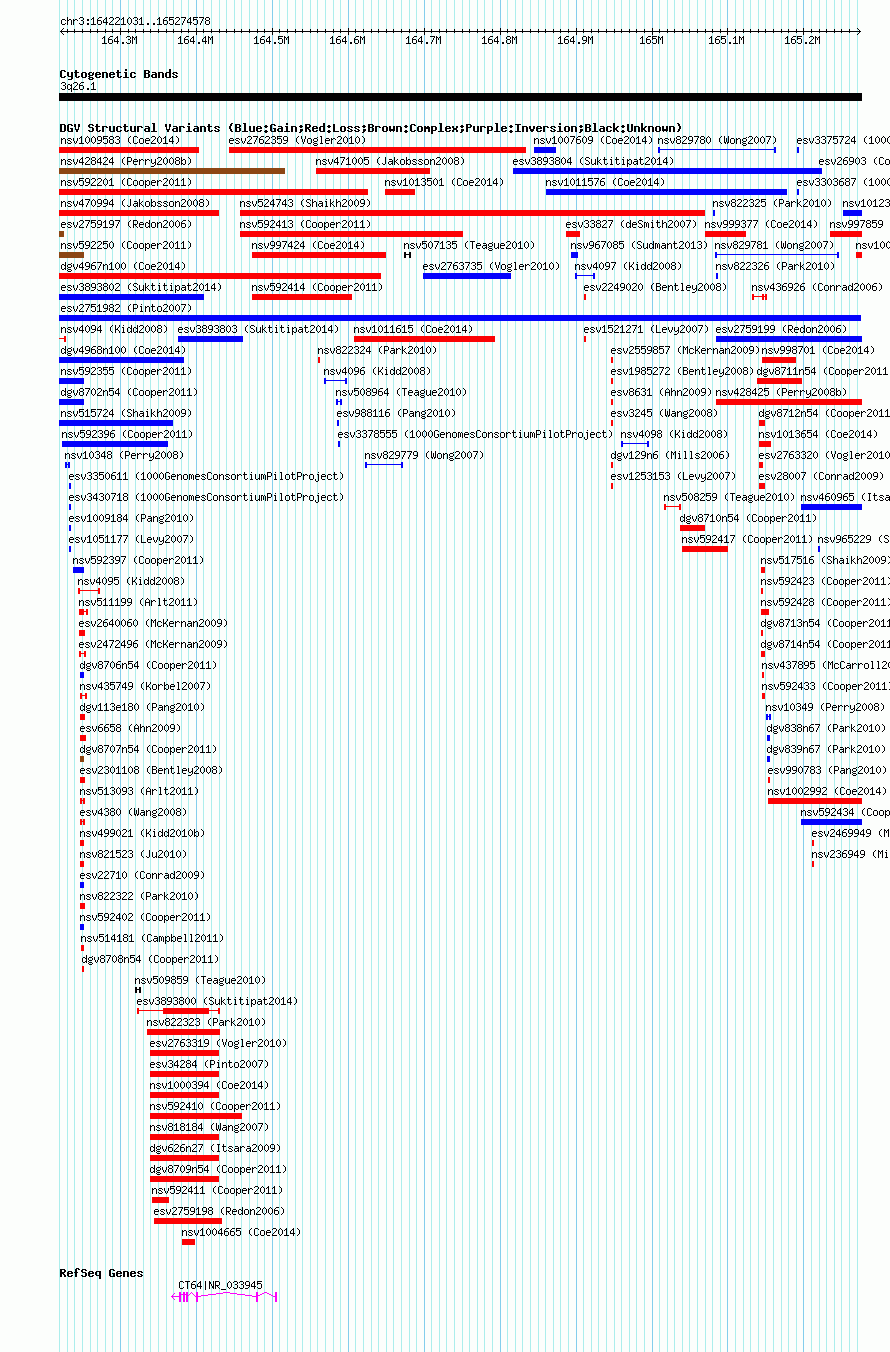The height and width of the screenshot is (1352, 890).
Task: Click nsv1002992 (Coe2014) label
Action: pos(826,791)
